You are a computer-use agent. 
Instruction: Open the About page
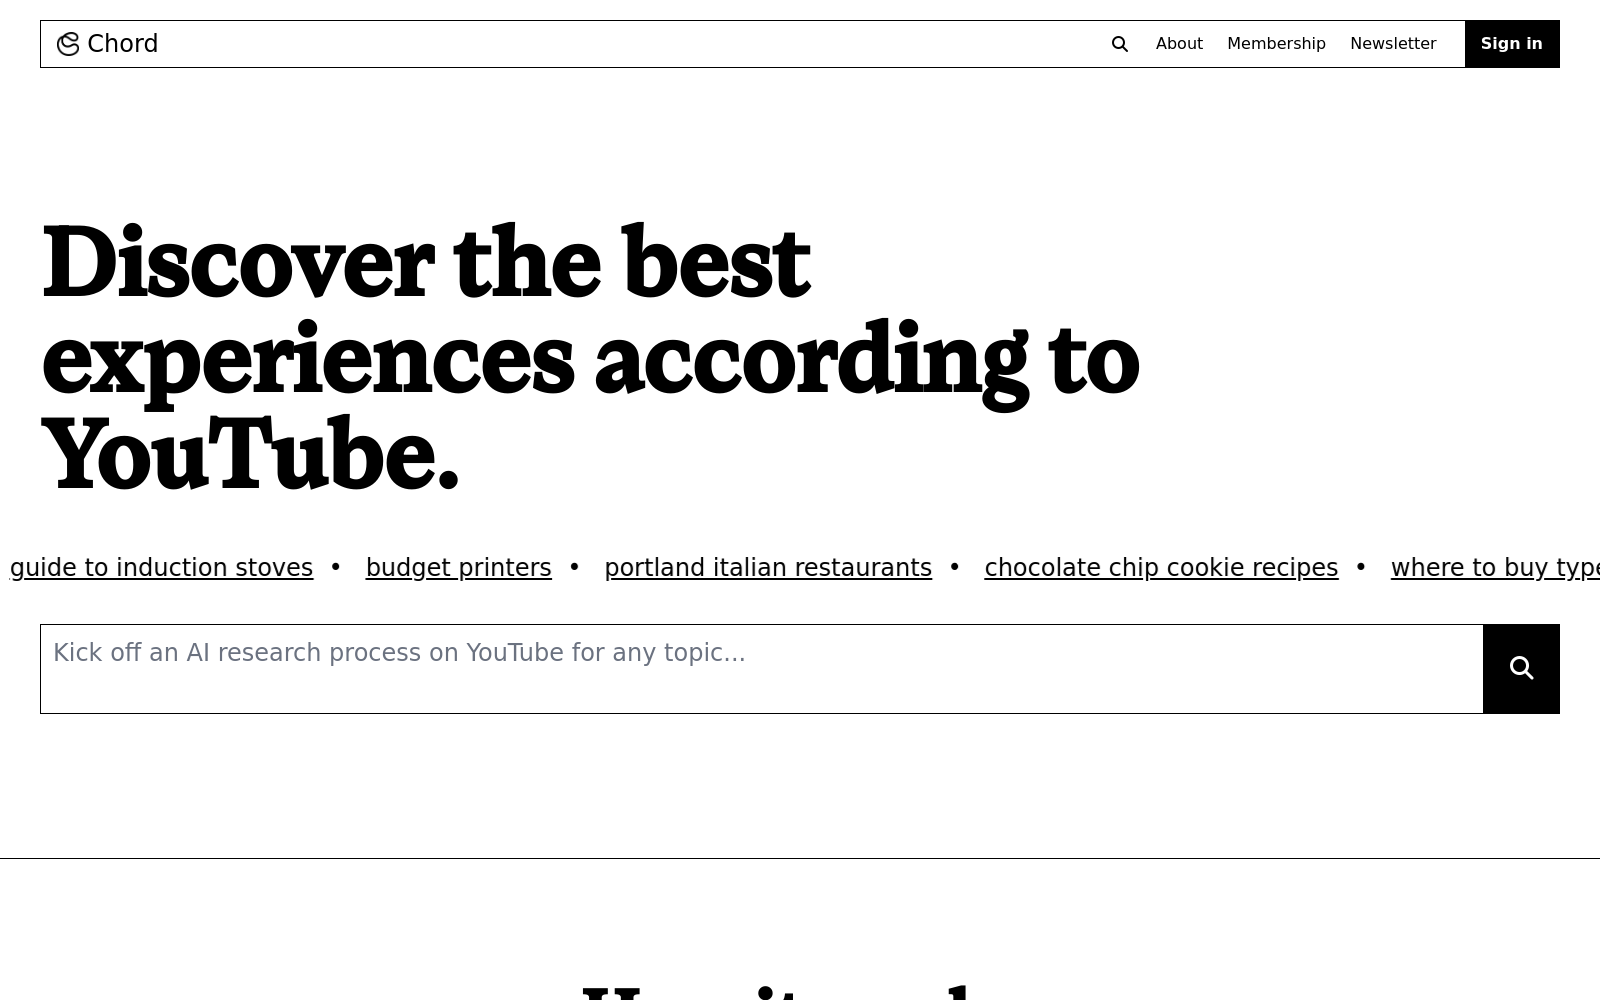pyautogui.click(x=1179, y=44)
